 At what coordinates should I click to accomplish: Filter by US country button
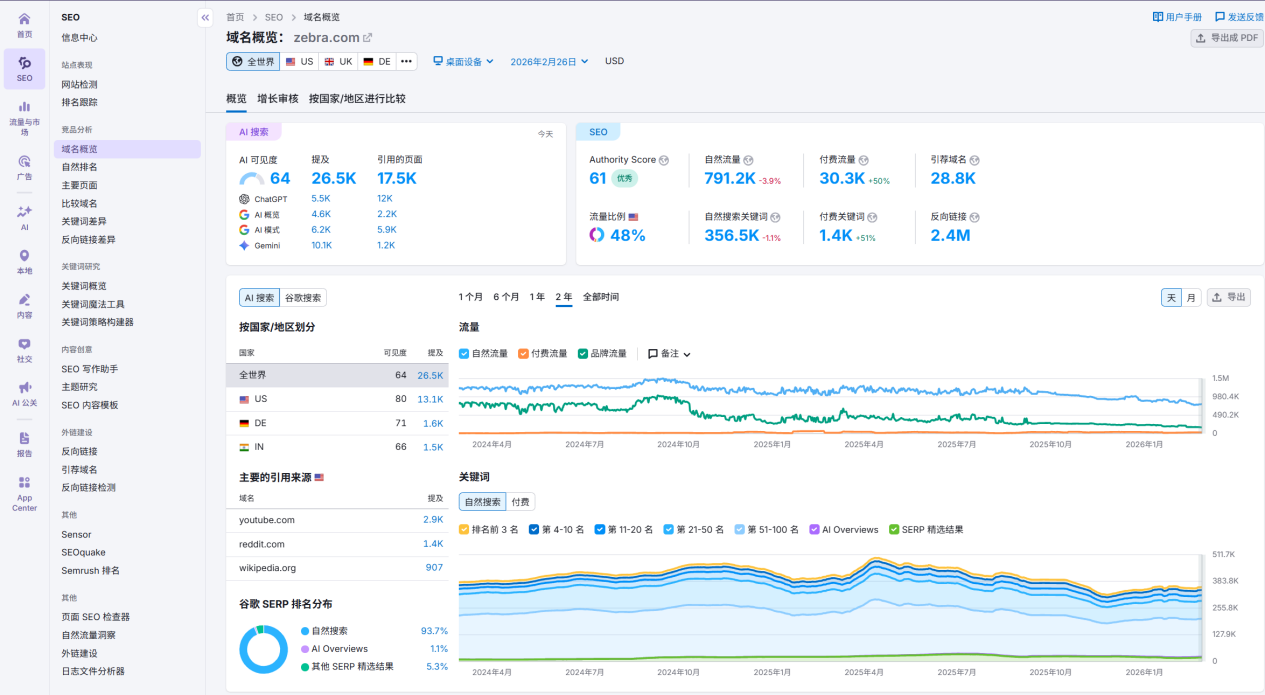pyautogui.click(x=299, y=61)
